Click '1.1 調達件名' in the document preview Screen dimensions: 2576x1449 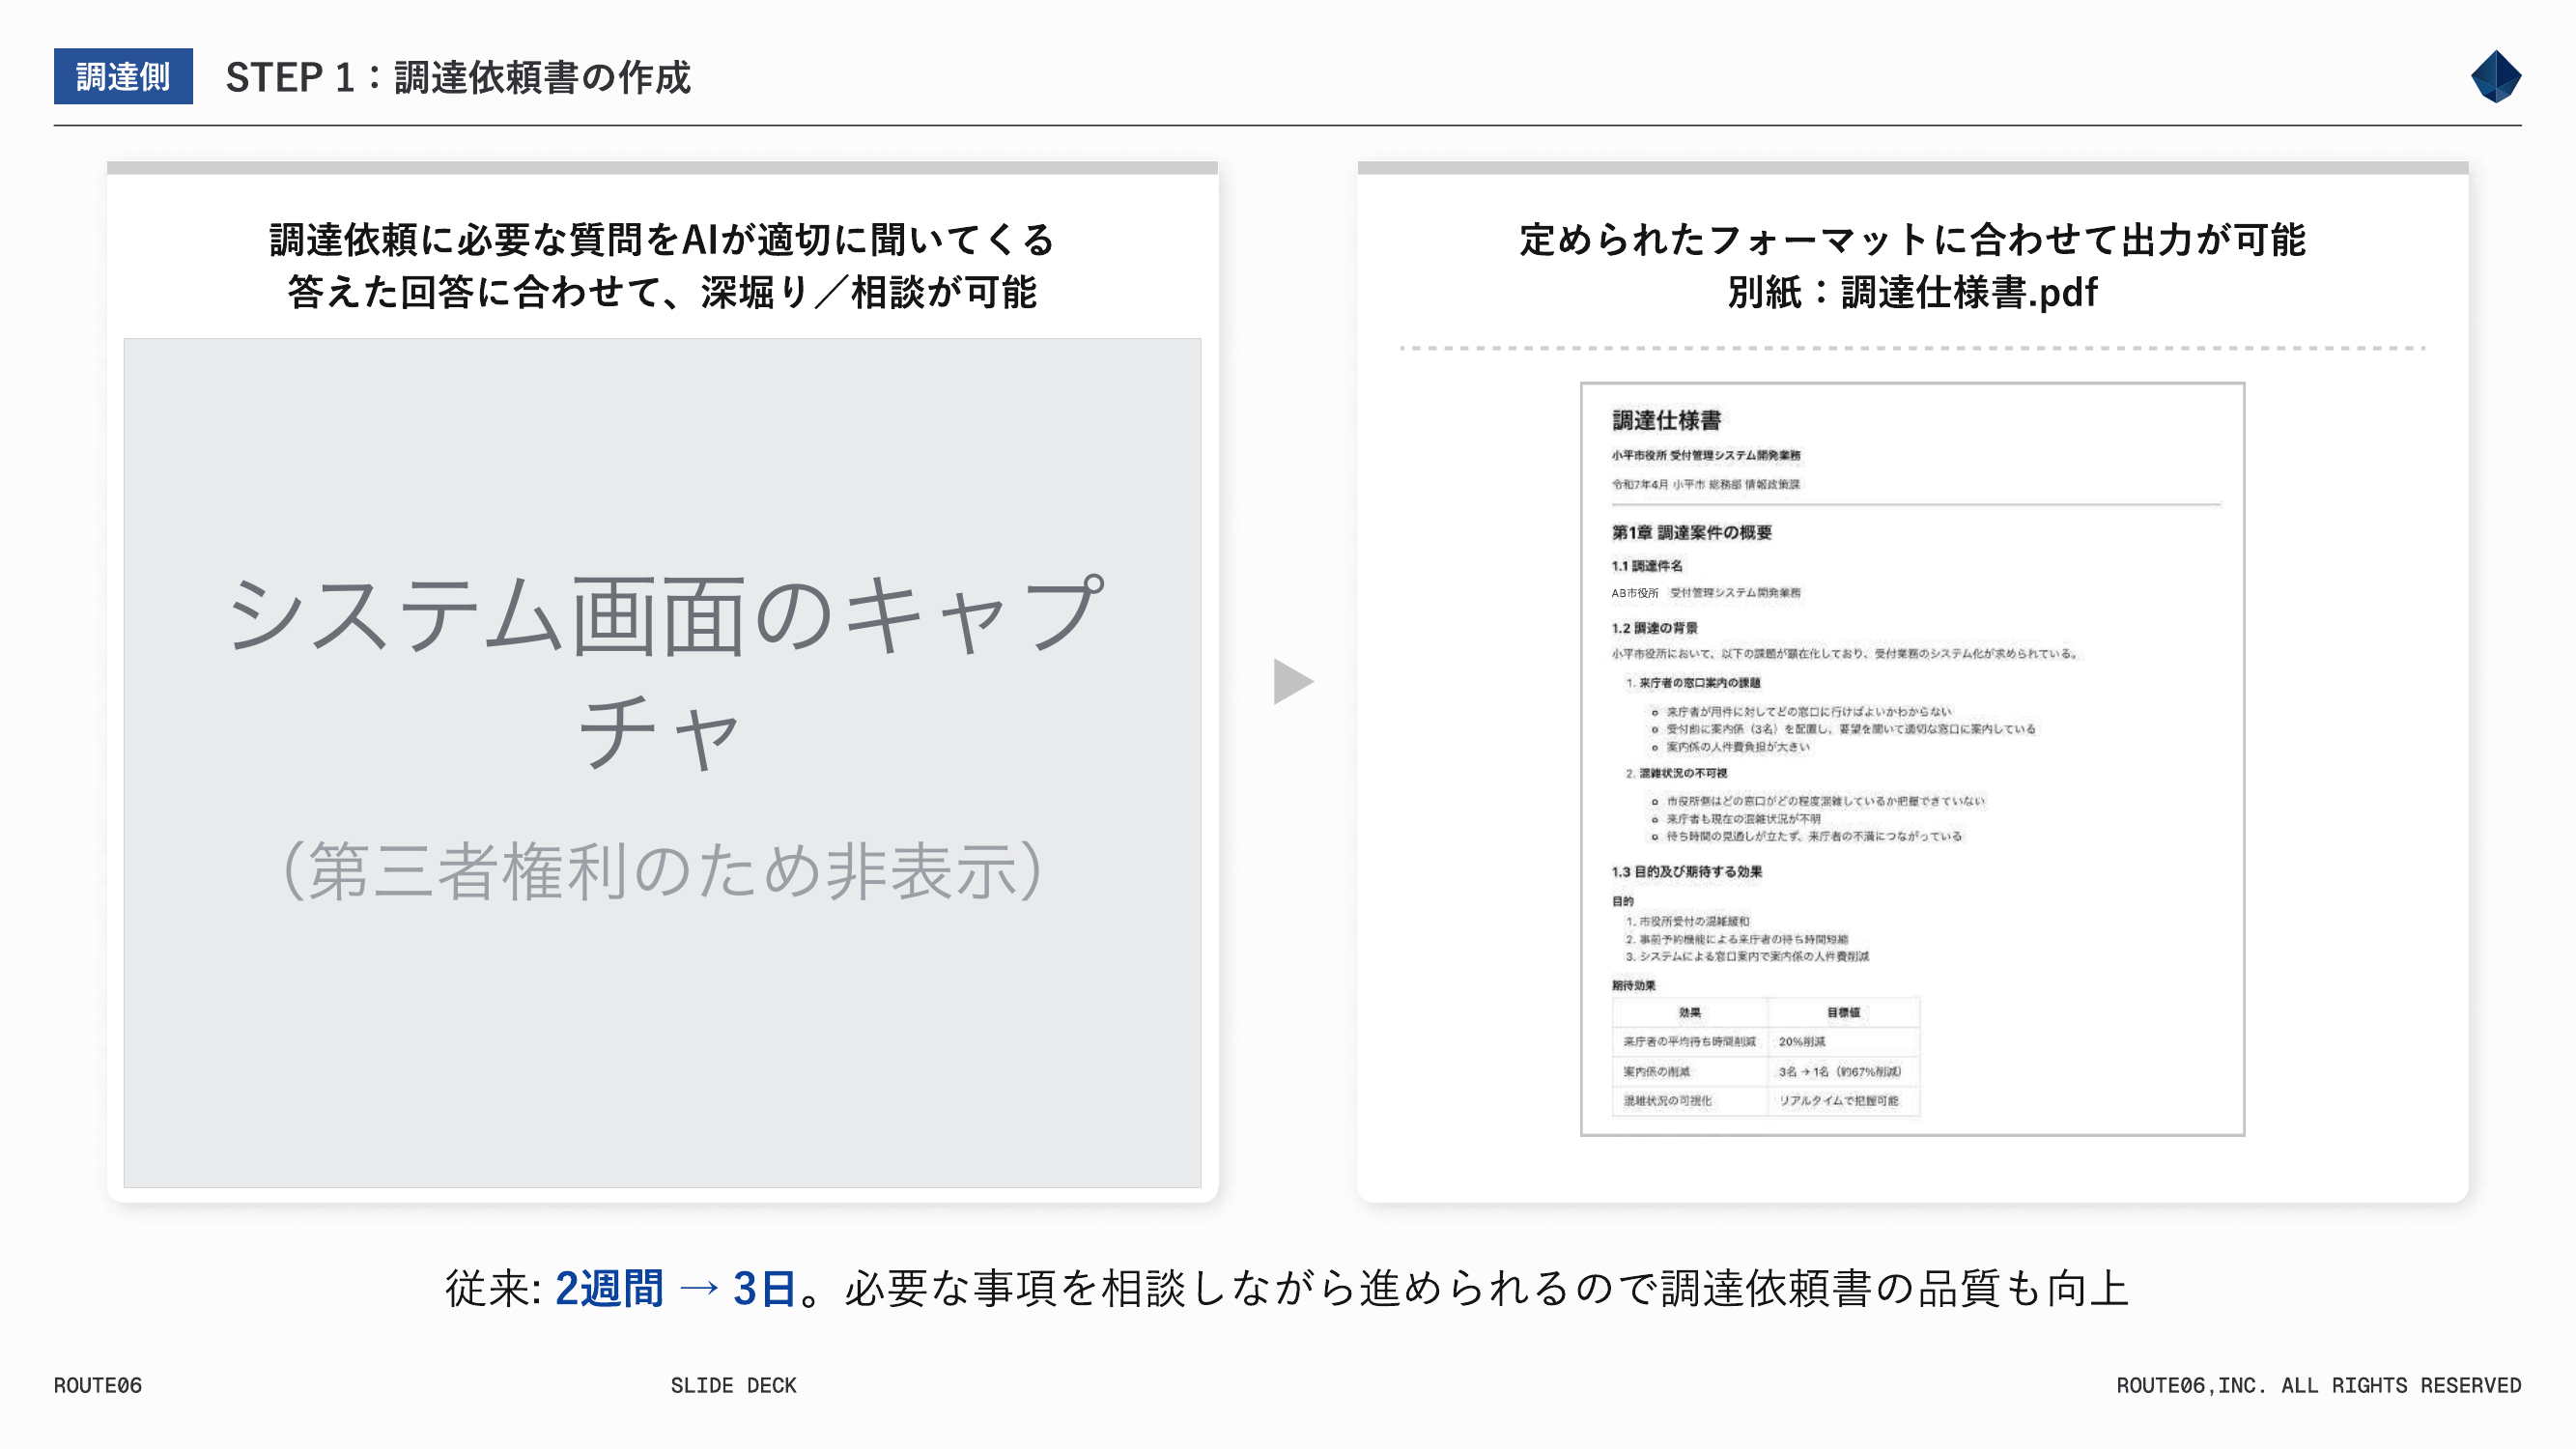[x=1646, y=565]
